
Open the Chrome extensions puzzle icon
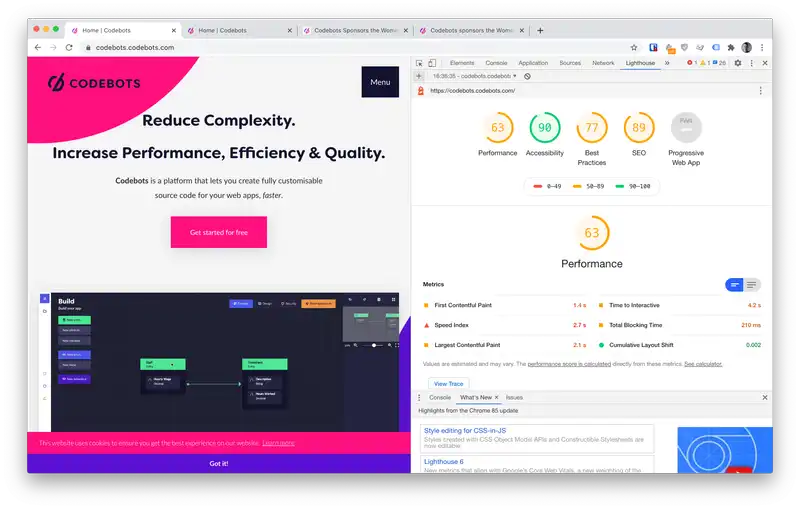730,47
